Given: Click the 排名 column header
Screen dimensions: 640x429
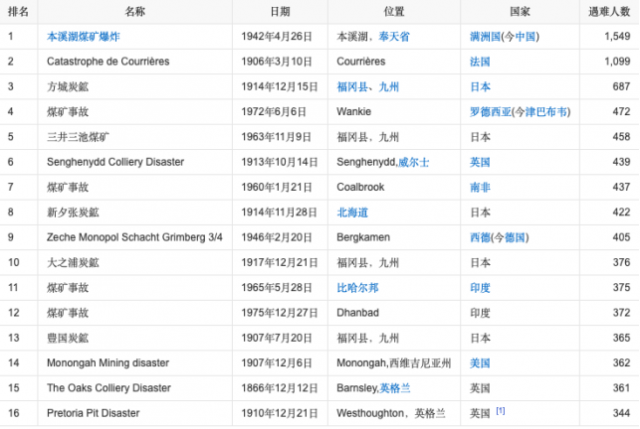Looking at the screenshot, I should 19,12.
